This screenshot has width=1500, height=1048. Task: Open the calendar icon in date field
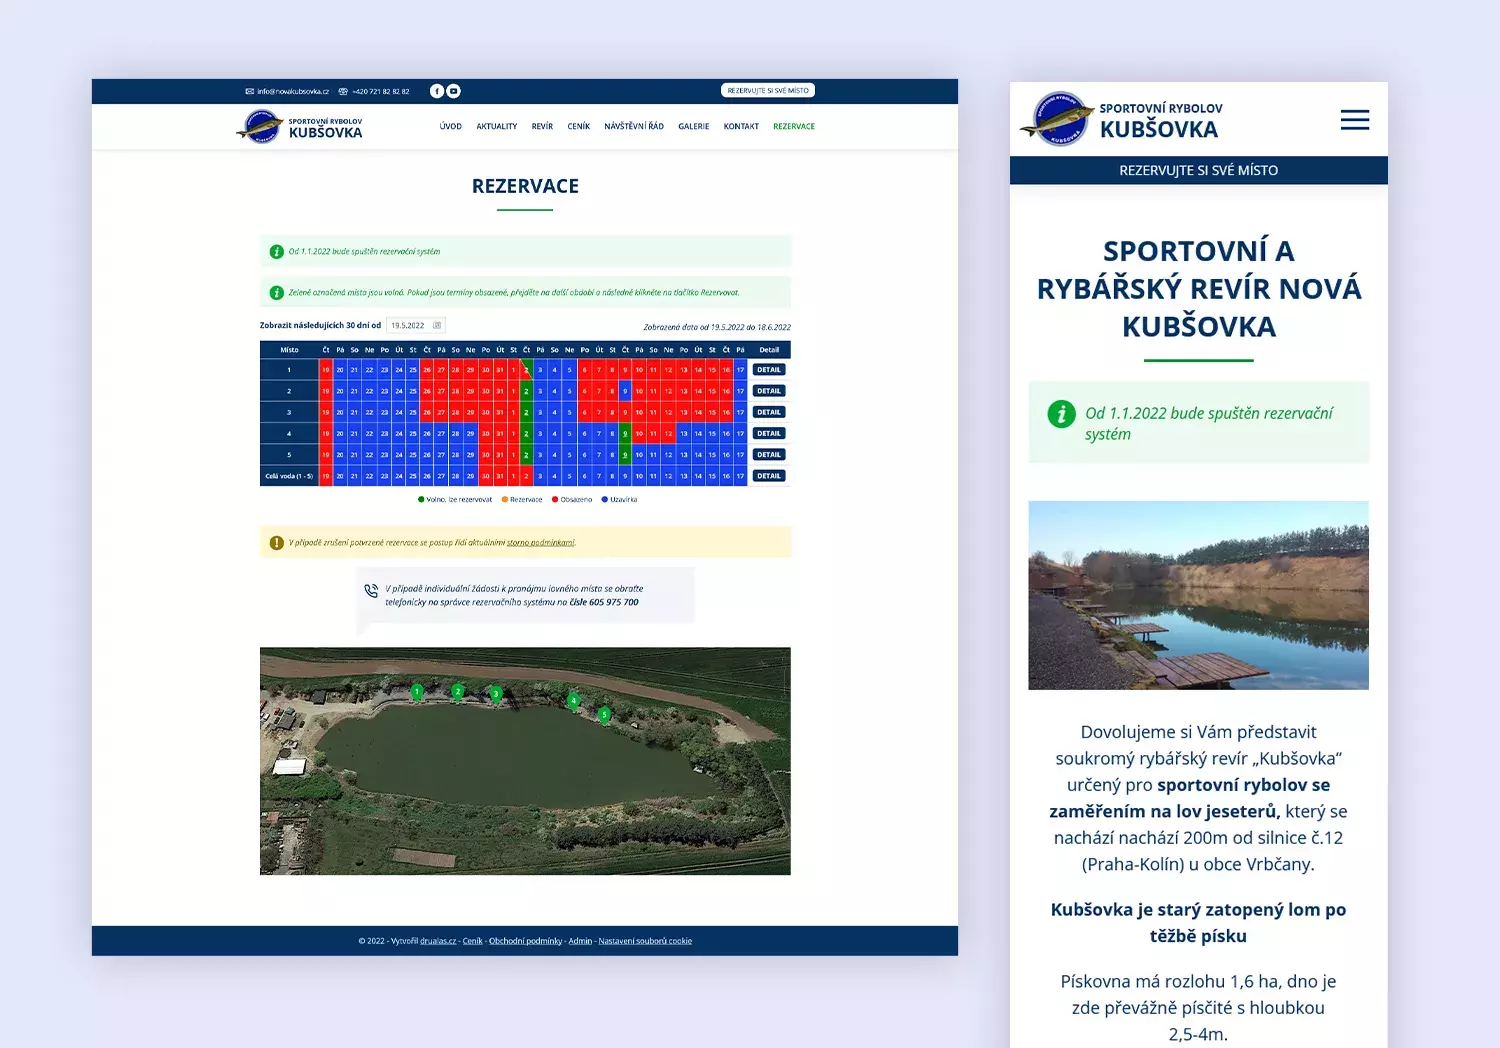(437, 325)
